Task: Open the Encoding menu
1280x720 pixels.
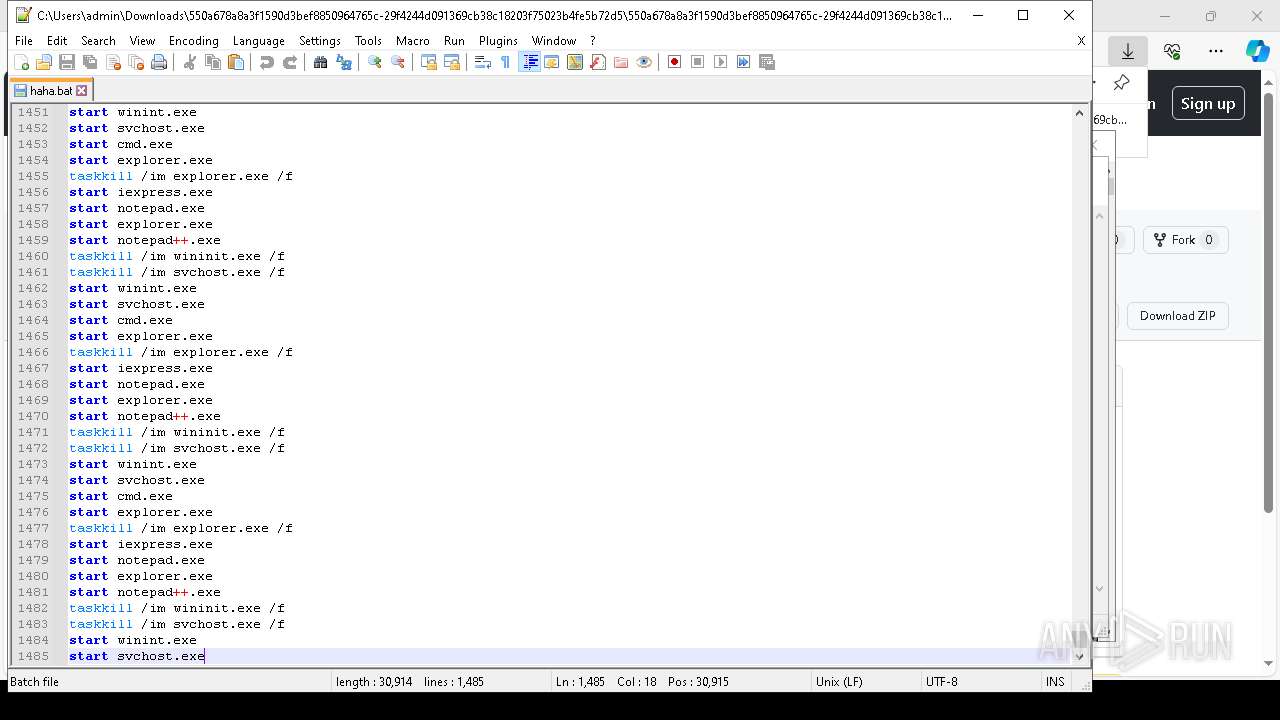Action: click(x=194, y=41)
